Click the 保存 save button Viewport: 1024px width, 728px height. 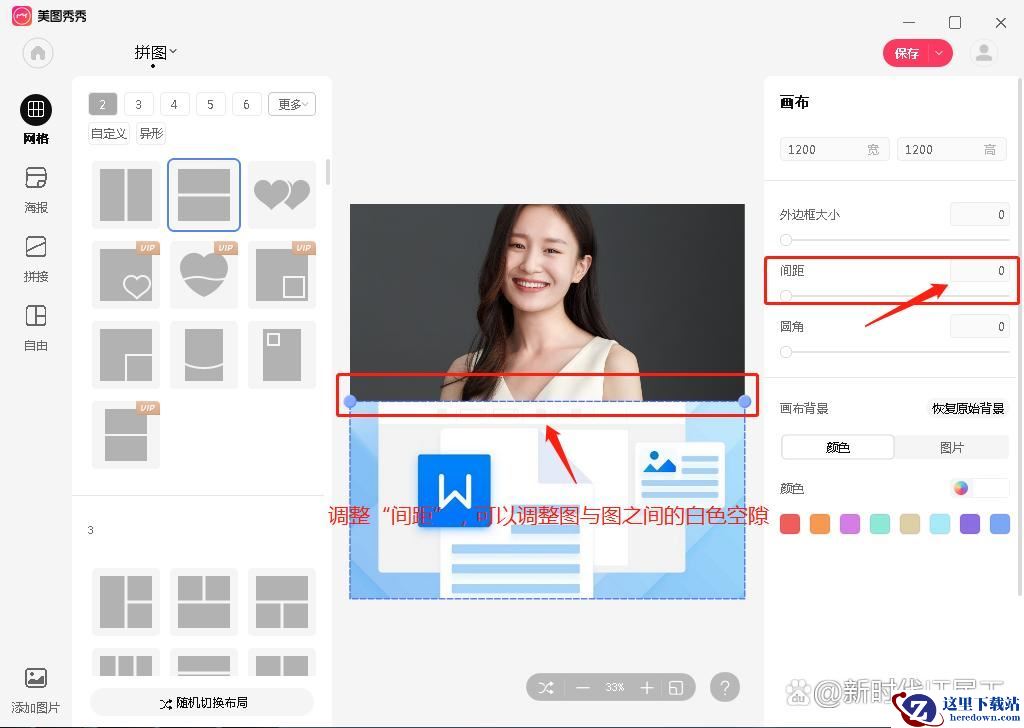pyautogui.click(x=906, y=53)
